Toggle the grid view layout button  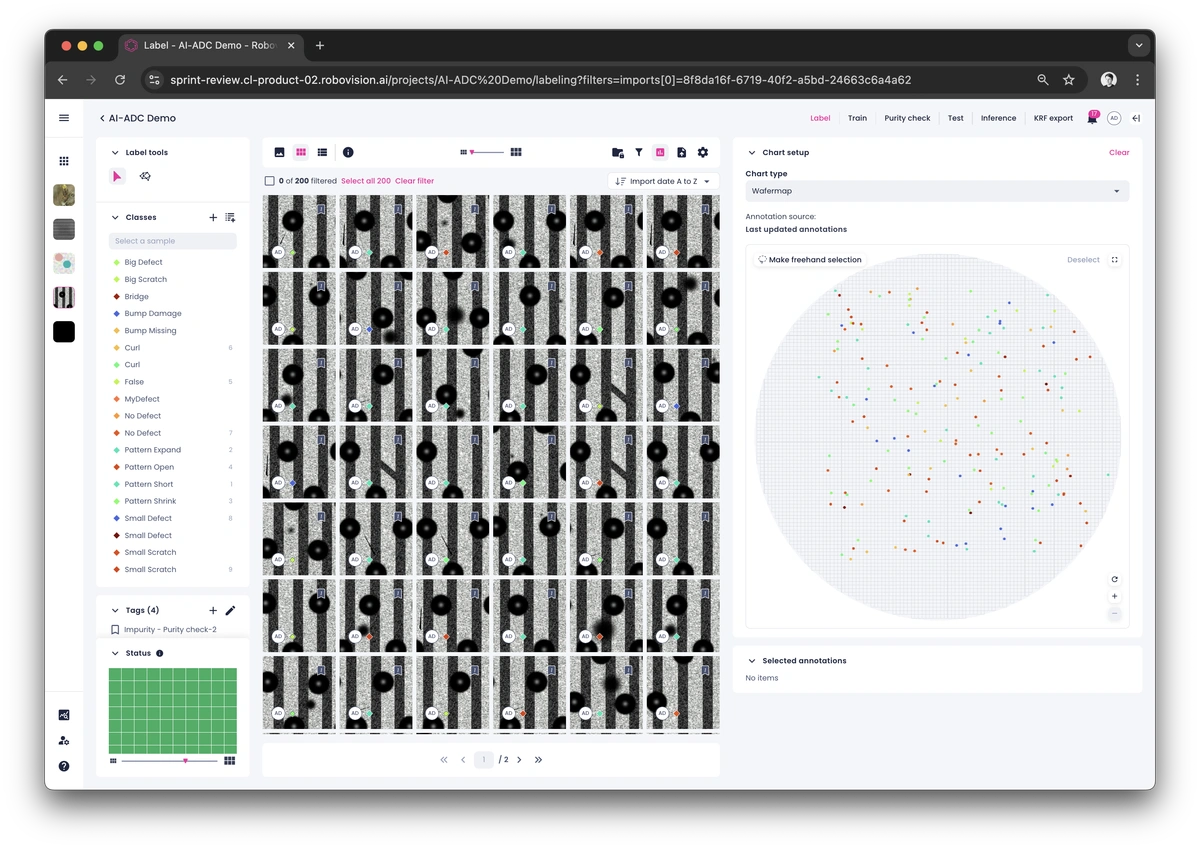point(301,152)
